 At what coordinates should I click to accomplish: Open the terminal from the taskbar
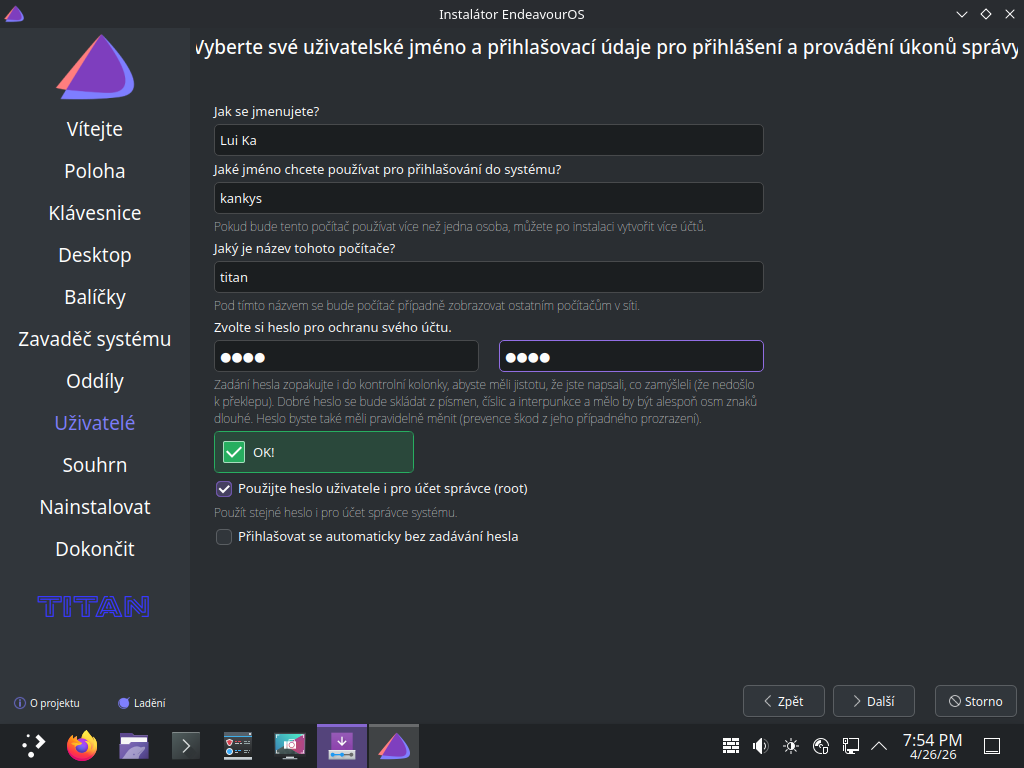coord(186,745)
